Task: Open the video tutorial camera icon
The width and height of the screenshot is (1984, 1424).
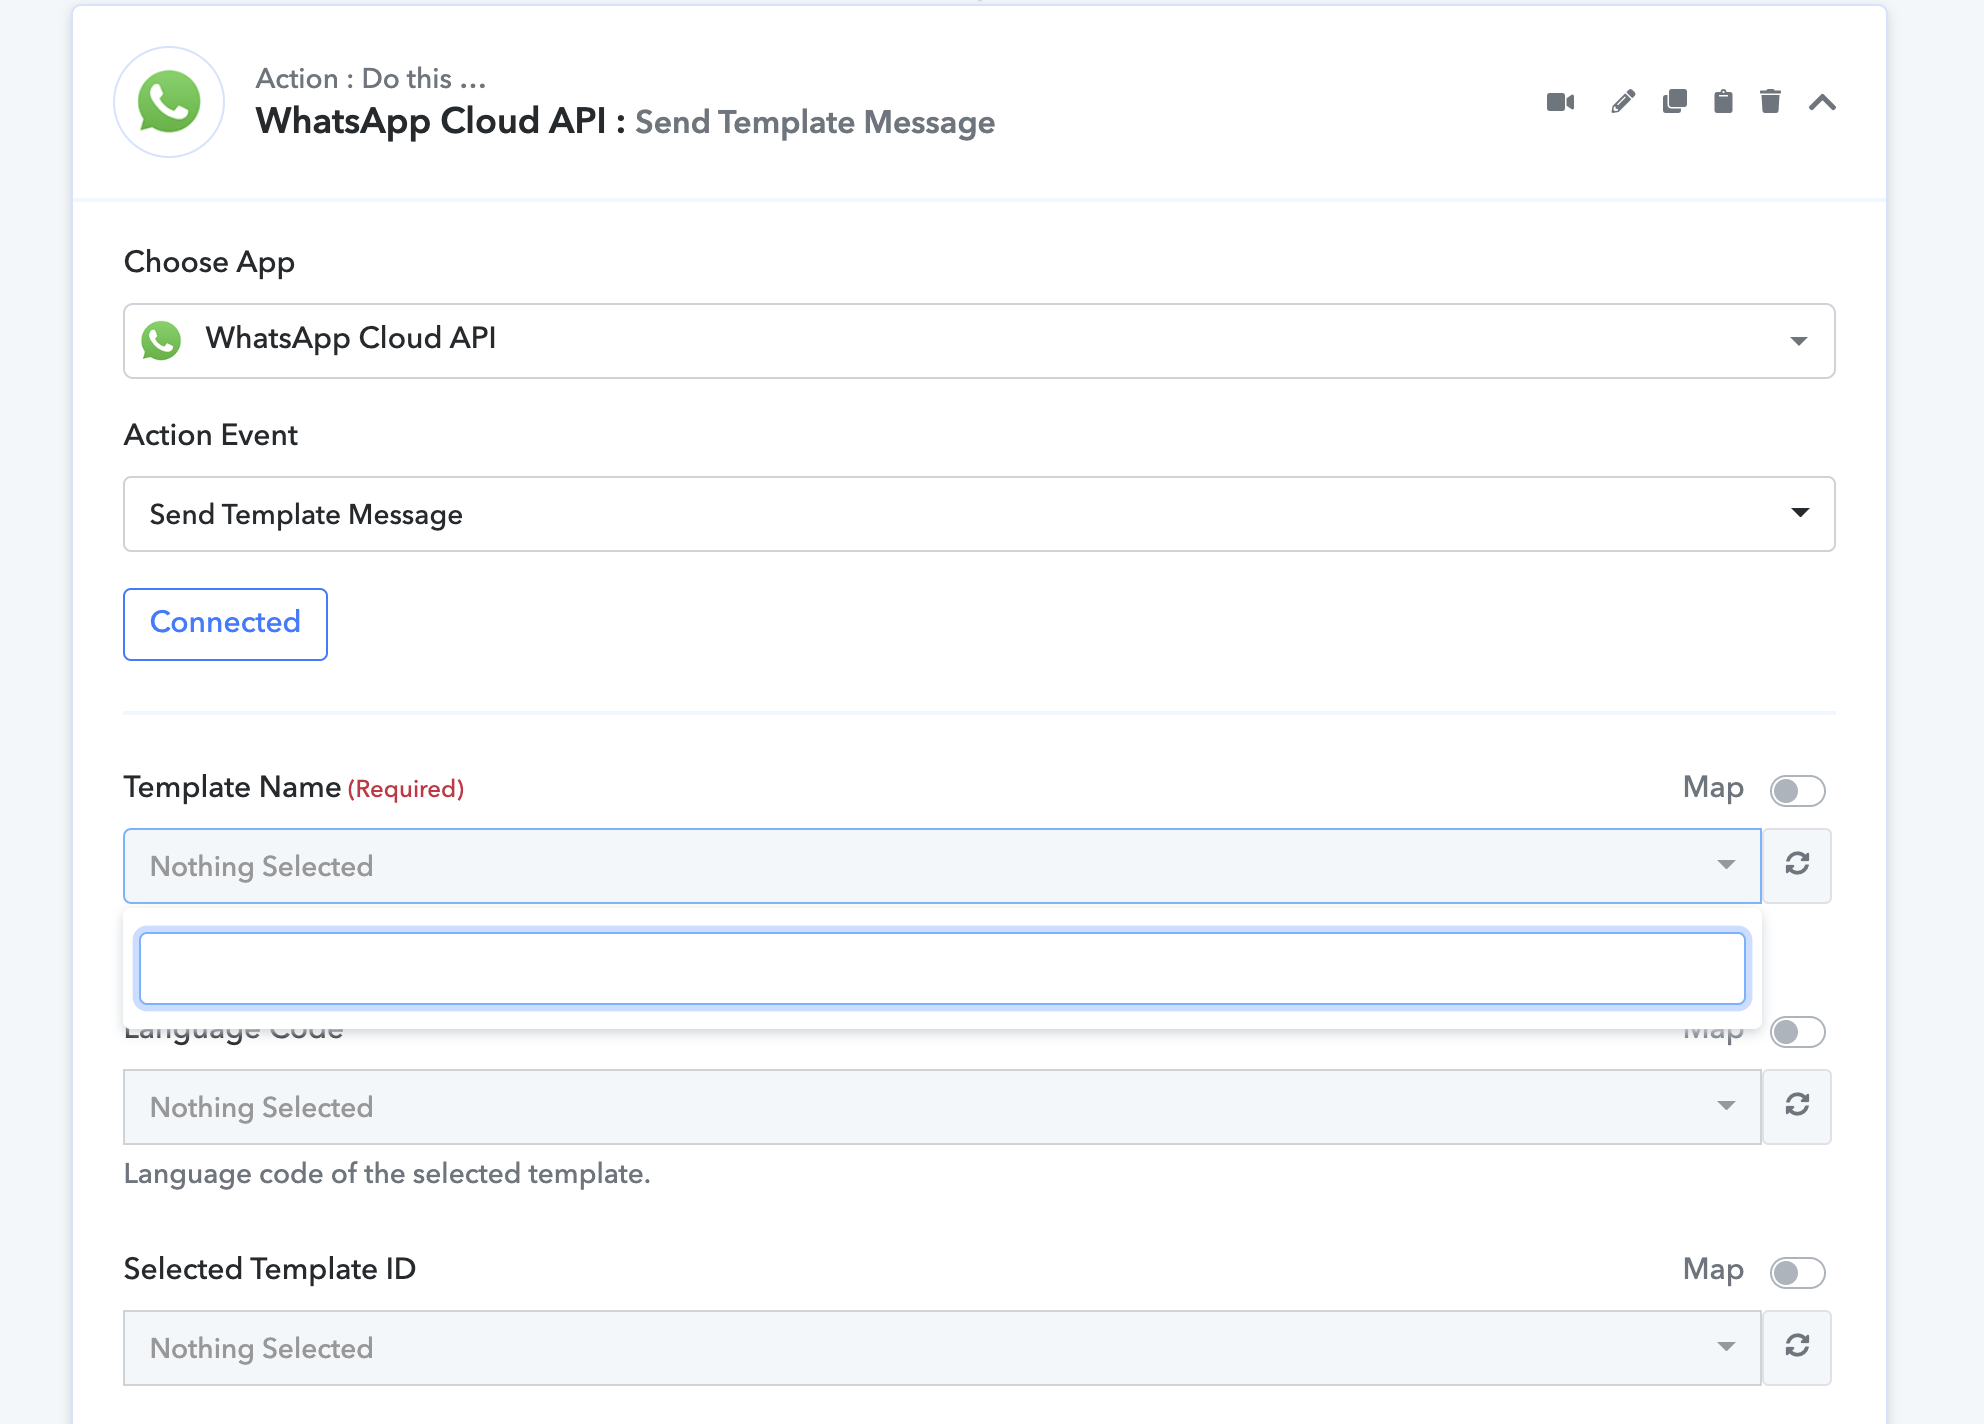Action: pos(1560,102)
